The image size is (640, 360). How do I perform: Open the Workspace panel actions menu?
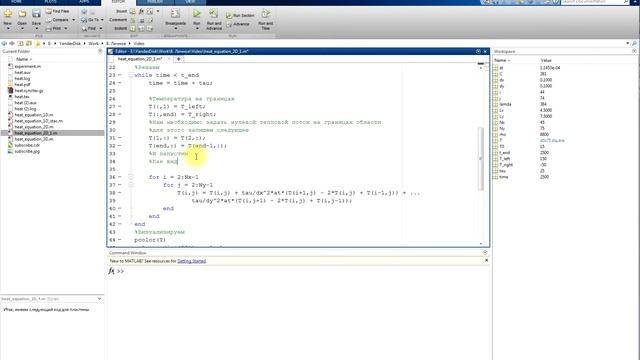click(x=634, y=51)
